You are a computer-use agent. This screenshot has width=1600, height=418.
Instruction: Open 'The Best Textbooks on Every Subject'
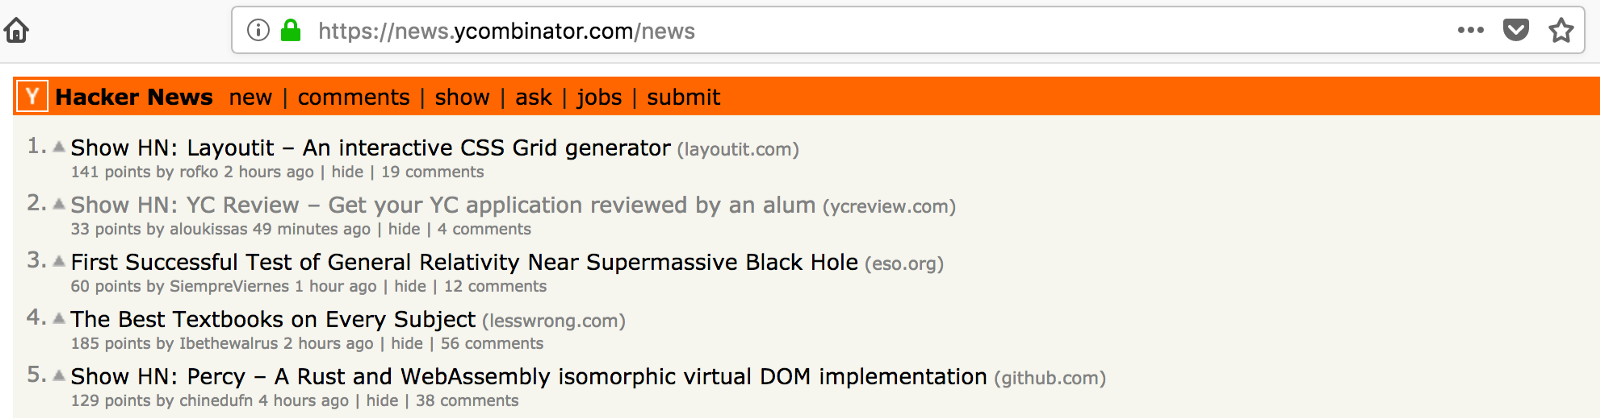coord(273,319)
